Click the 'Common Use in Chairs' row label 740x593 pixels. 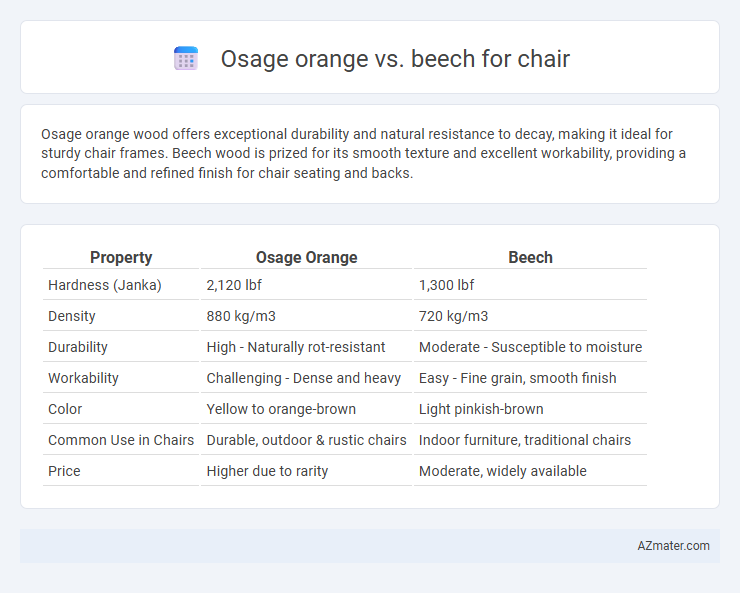(x=121, y=440)
